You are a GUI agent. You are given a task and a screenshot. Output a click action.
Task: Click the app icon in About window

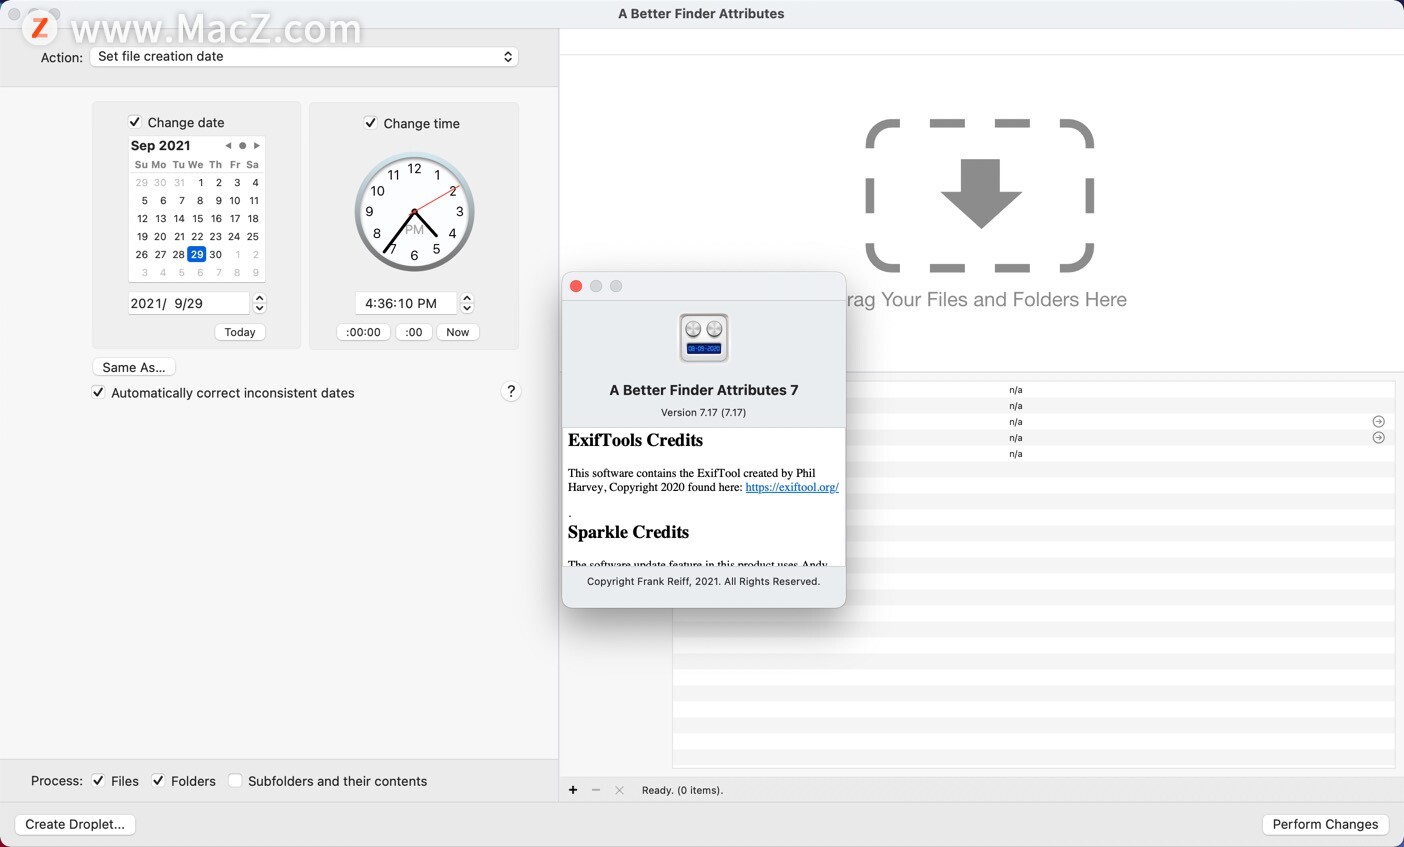[704, 338]
